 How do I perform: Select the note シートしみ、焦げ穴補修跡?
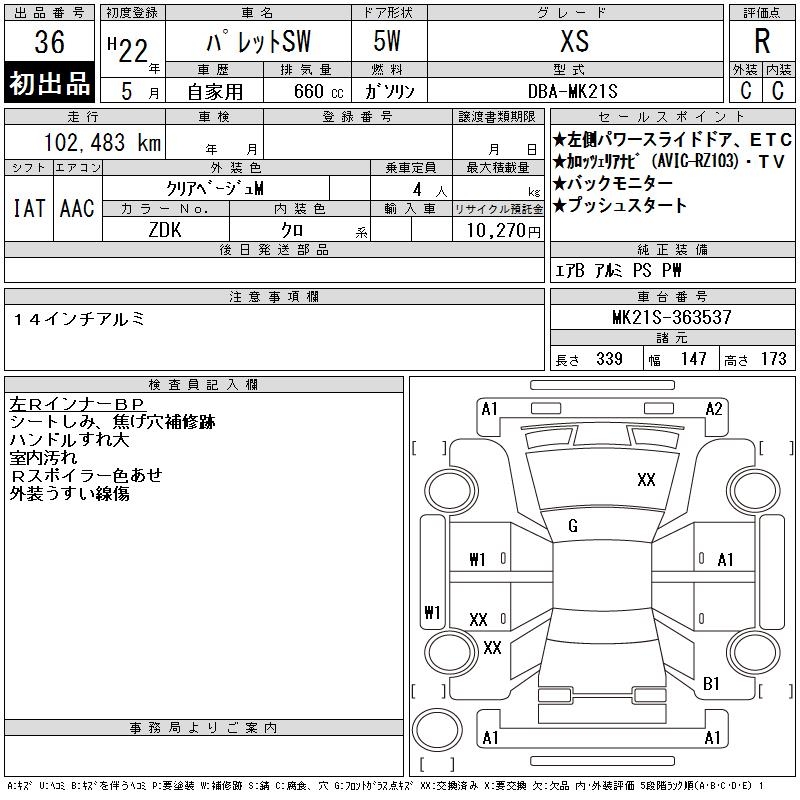pyautogui.click(x=112, y=422)
